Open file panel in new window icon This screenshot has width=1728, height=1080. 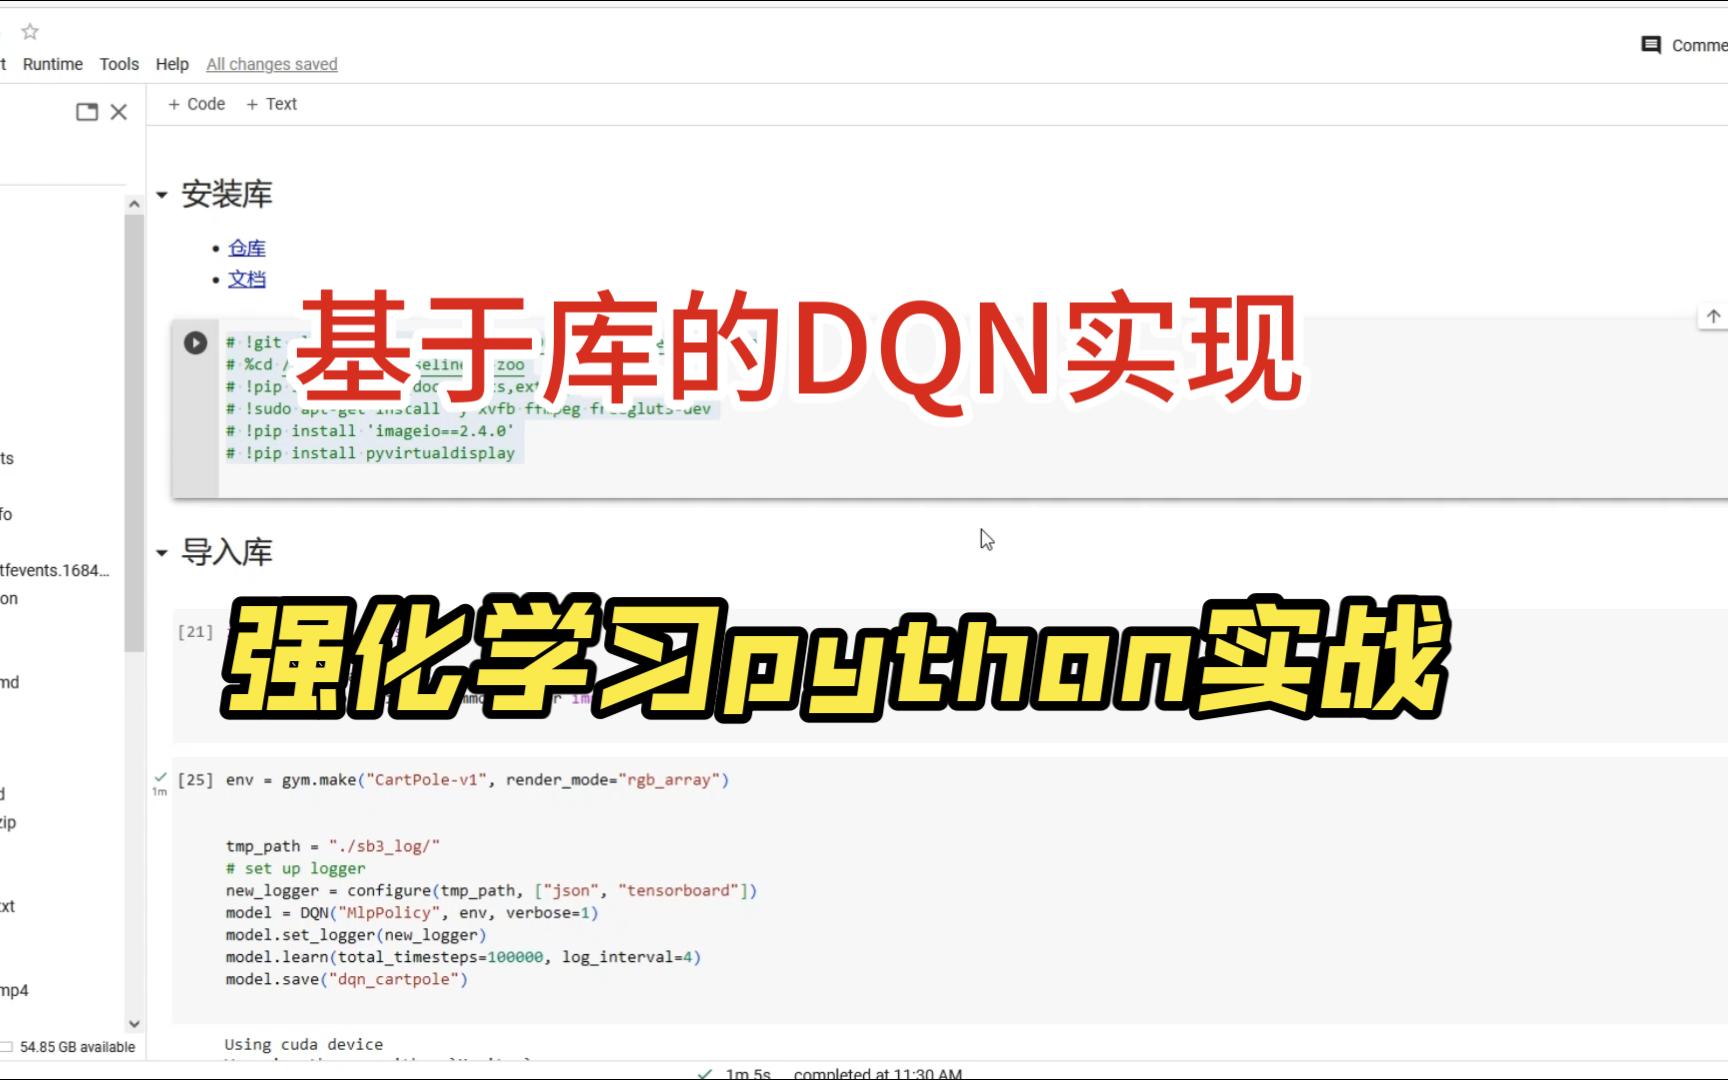(x=87, y=112)
